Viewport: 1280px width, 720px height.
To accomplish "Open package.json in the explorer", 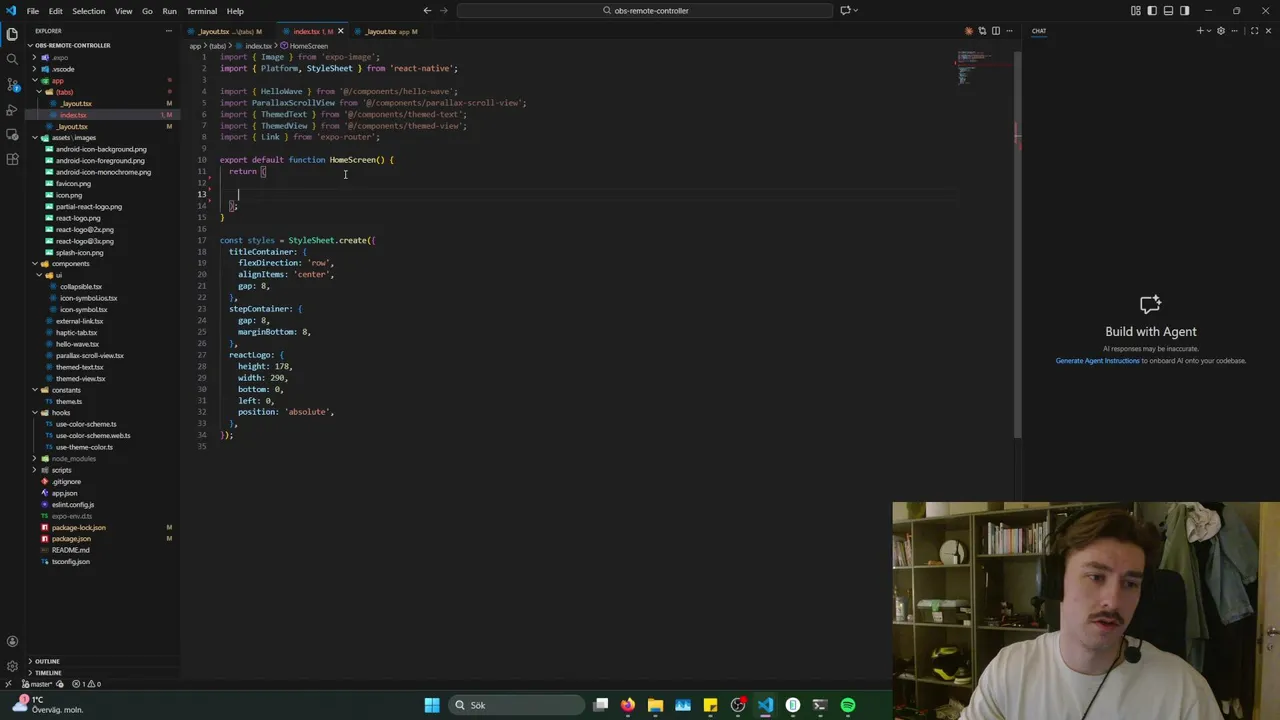I will click(100, 539).
